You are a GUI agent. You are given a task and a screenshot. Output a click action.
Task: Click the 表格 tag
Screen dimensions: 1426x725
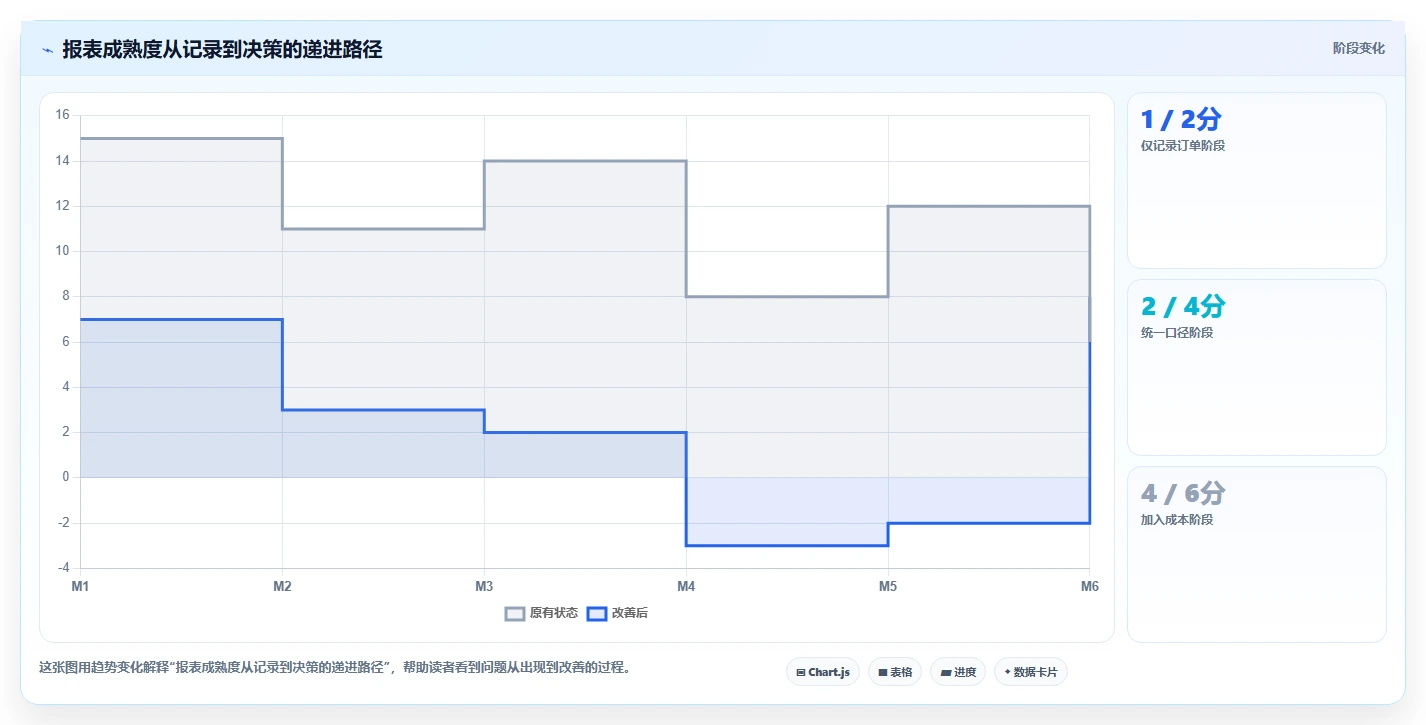pos(895,672)
